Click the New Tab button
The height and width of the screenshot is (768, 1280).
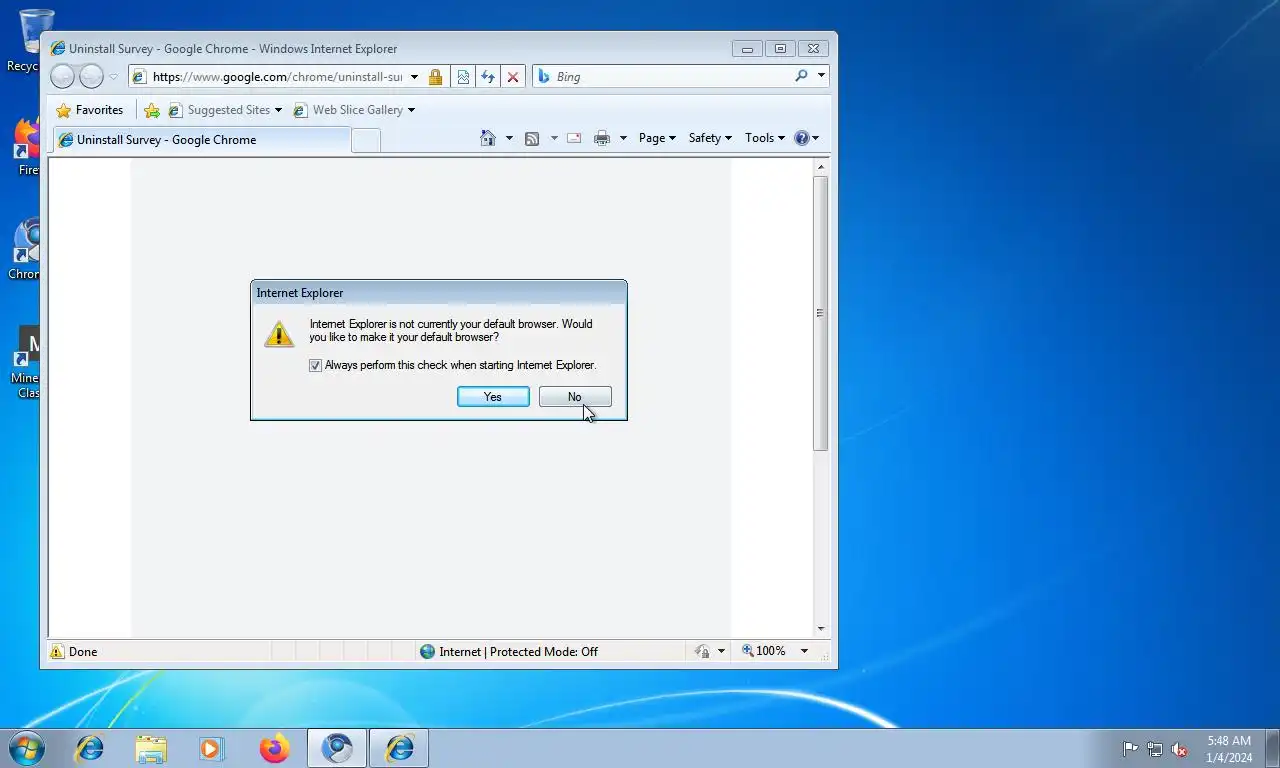click(366, 140)
